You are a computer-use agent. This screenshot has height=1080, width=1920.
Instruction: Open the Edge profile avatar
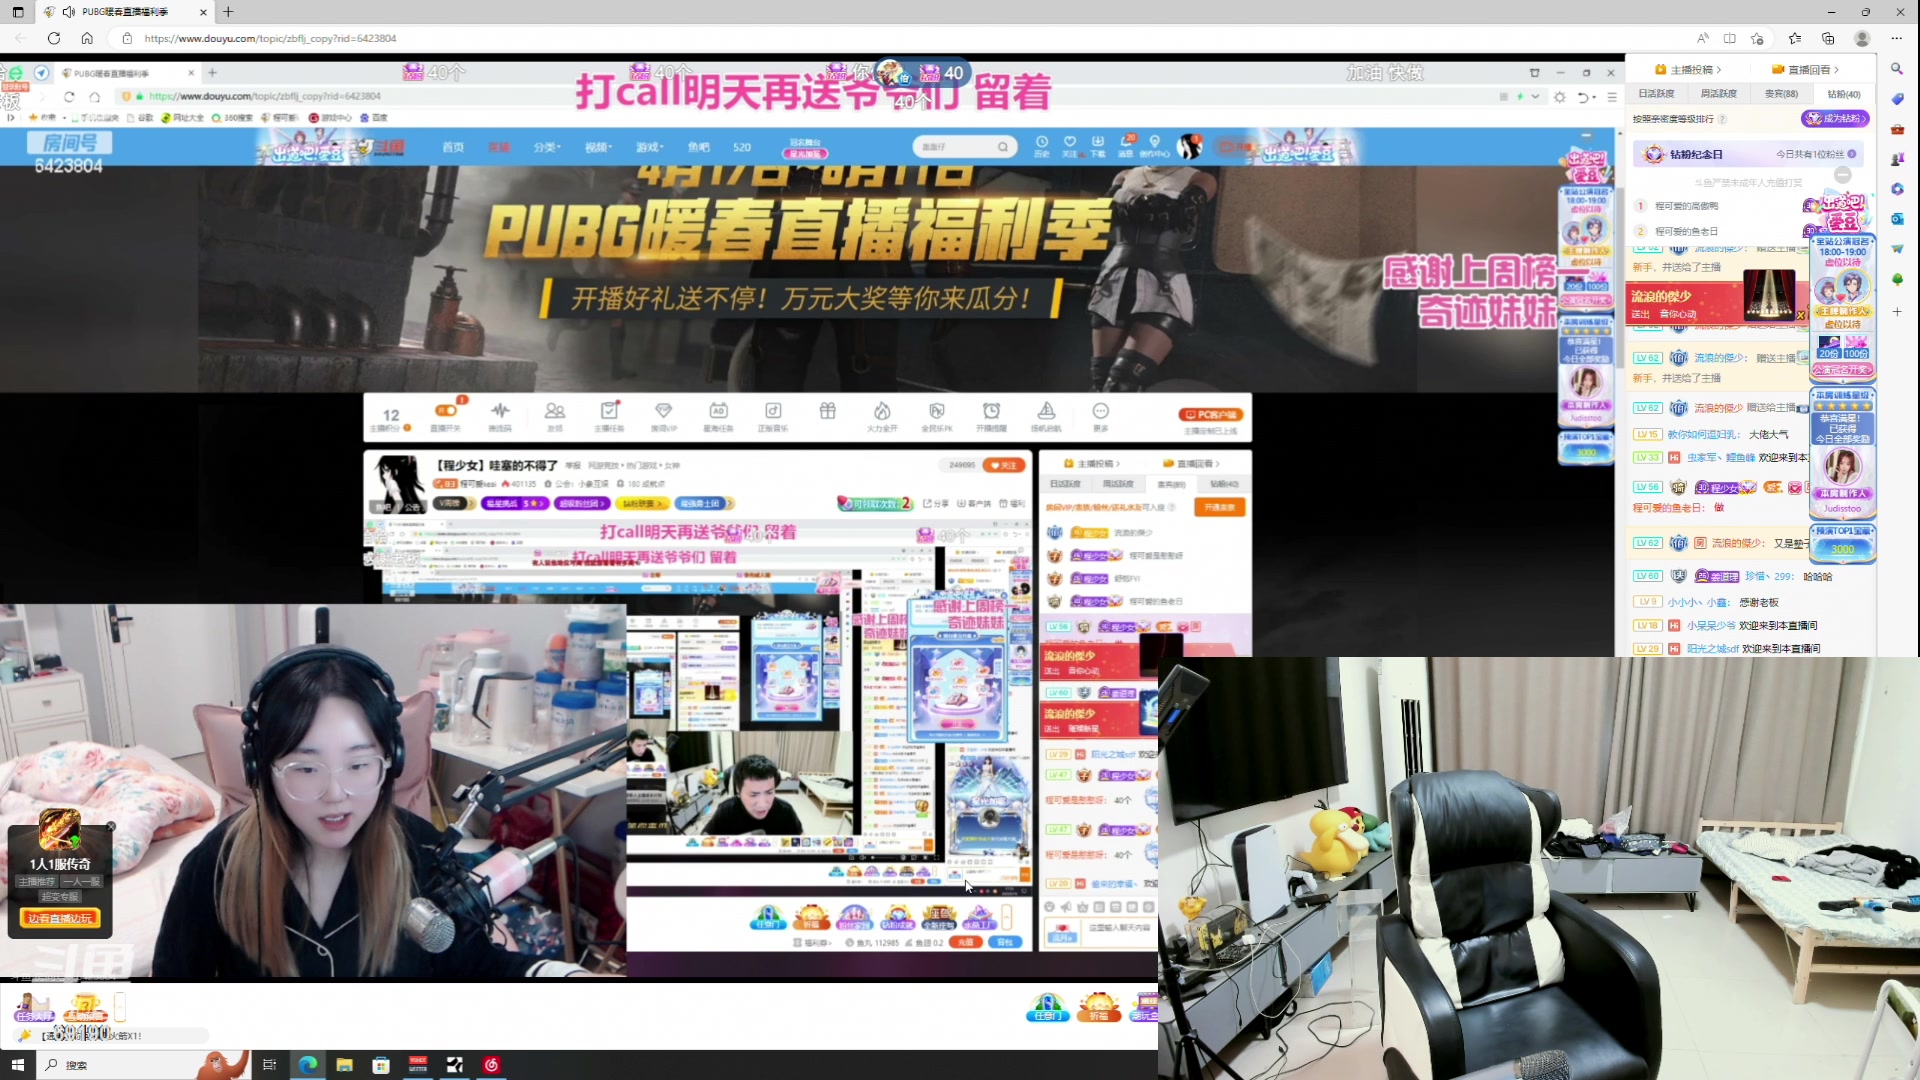1862,38
